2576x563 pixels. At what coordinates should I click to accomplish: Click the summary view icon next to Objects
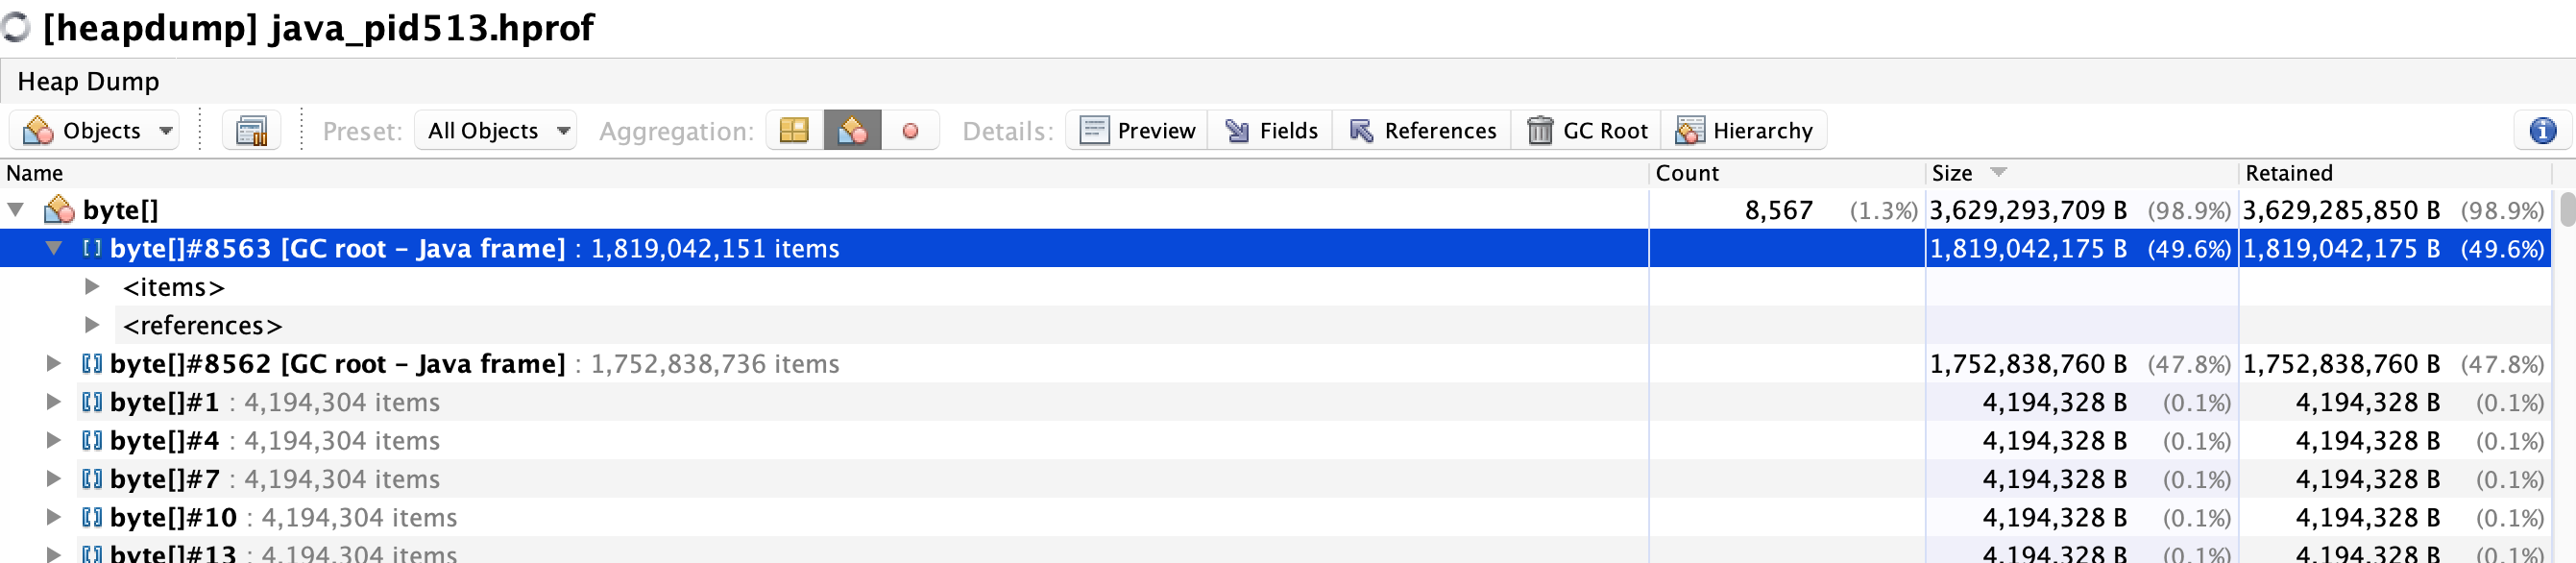(251, 130)
